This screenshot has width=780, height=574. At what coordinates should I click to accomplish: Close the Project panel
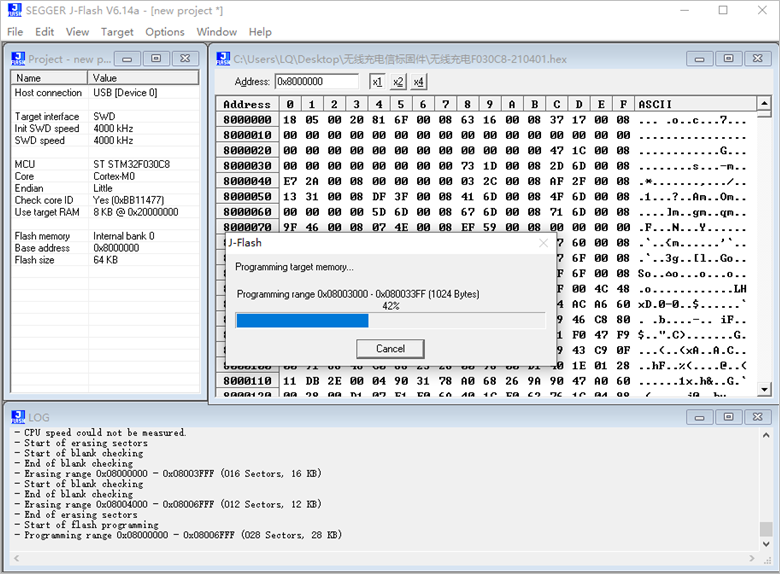point(185,59)
